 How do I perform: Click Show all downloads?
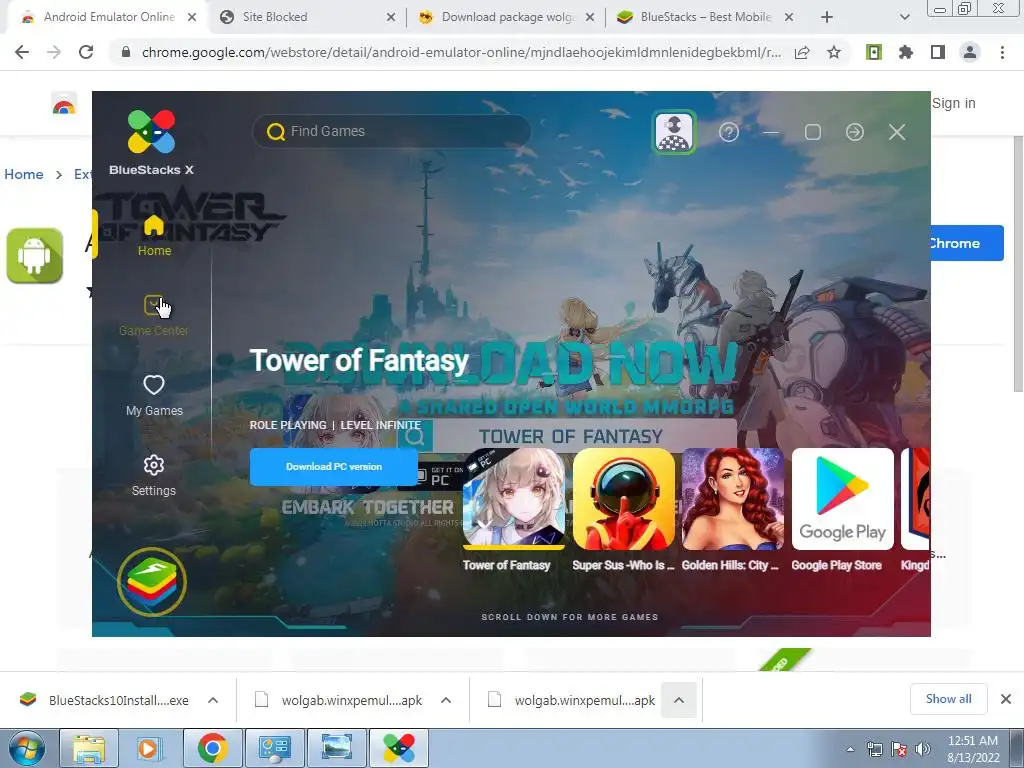948,699
